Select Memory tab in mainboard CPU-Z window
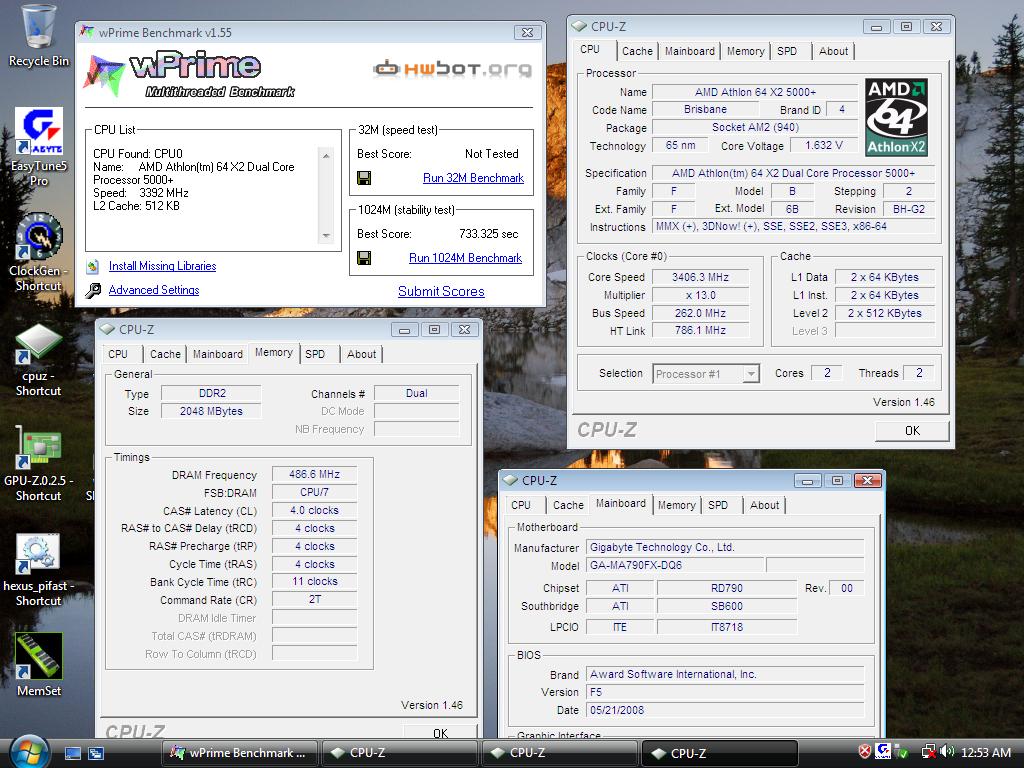Image resolution: width=1024 pixels, height=768 pixels. pos(677,505)
